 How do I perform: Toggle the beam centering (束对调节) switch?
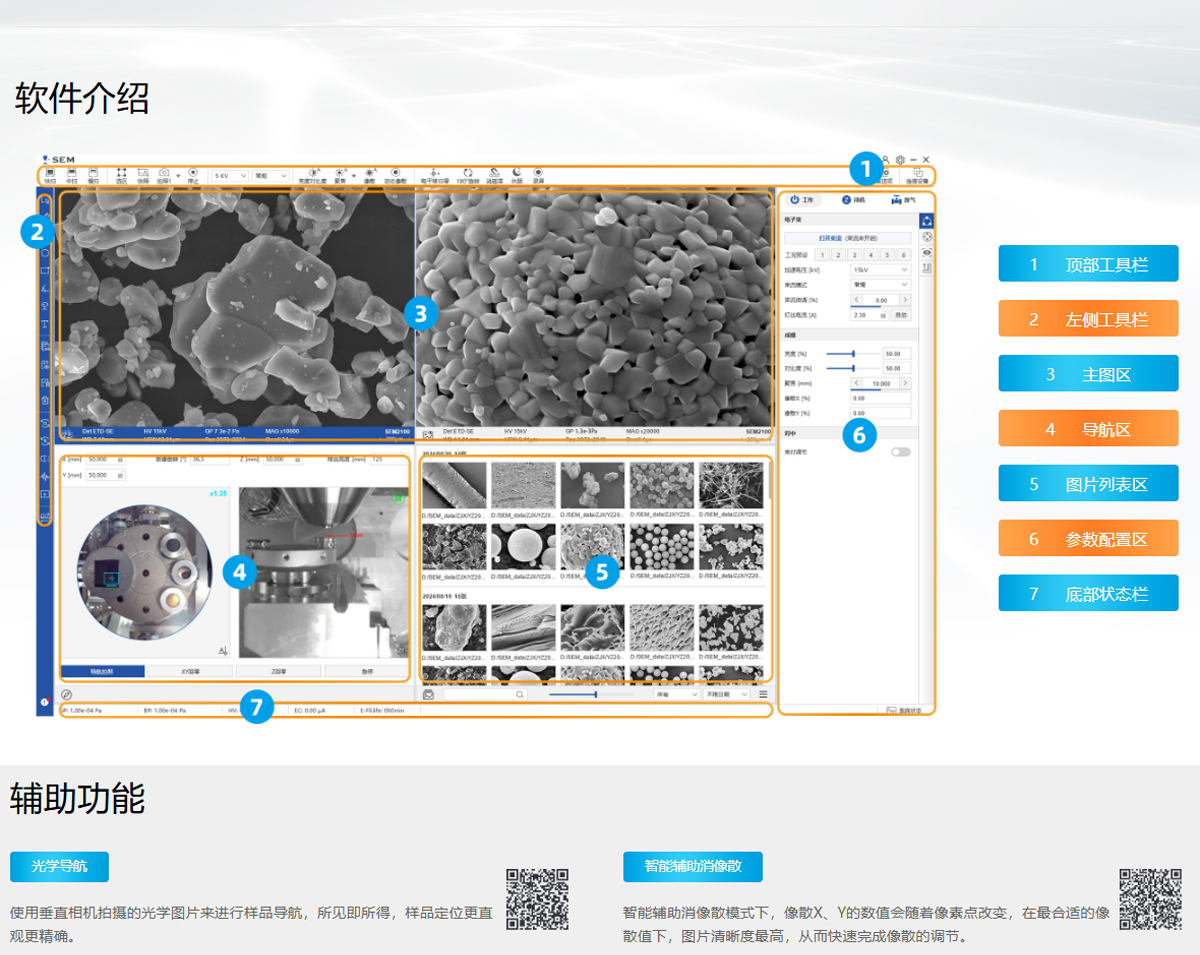pos(900,452)
